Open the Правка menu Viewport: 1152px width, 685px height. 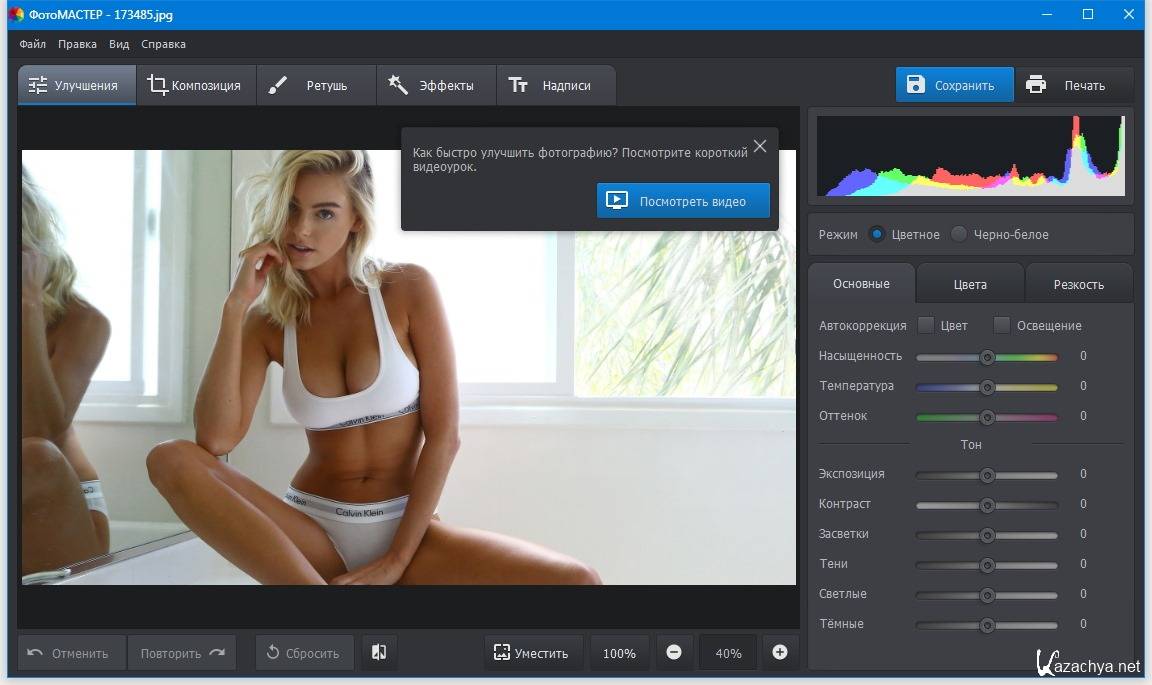tap(77, 44)
